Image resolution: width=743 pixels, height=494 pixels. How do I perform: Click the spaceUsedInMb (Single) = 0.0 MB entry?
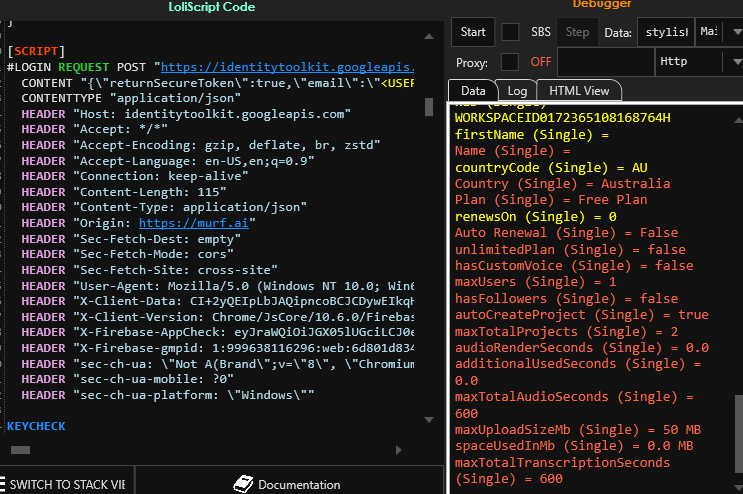click(x=574, y=446)
